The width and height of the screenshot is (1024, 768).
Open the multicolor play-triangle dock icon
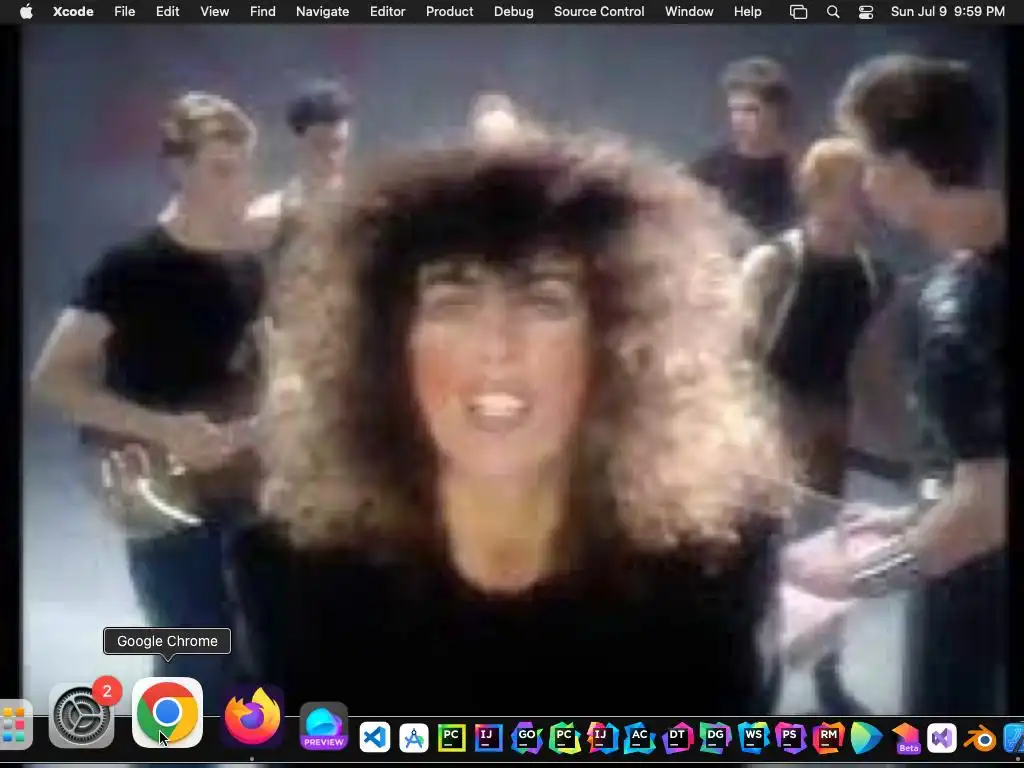[x=867, y=738]
